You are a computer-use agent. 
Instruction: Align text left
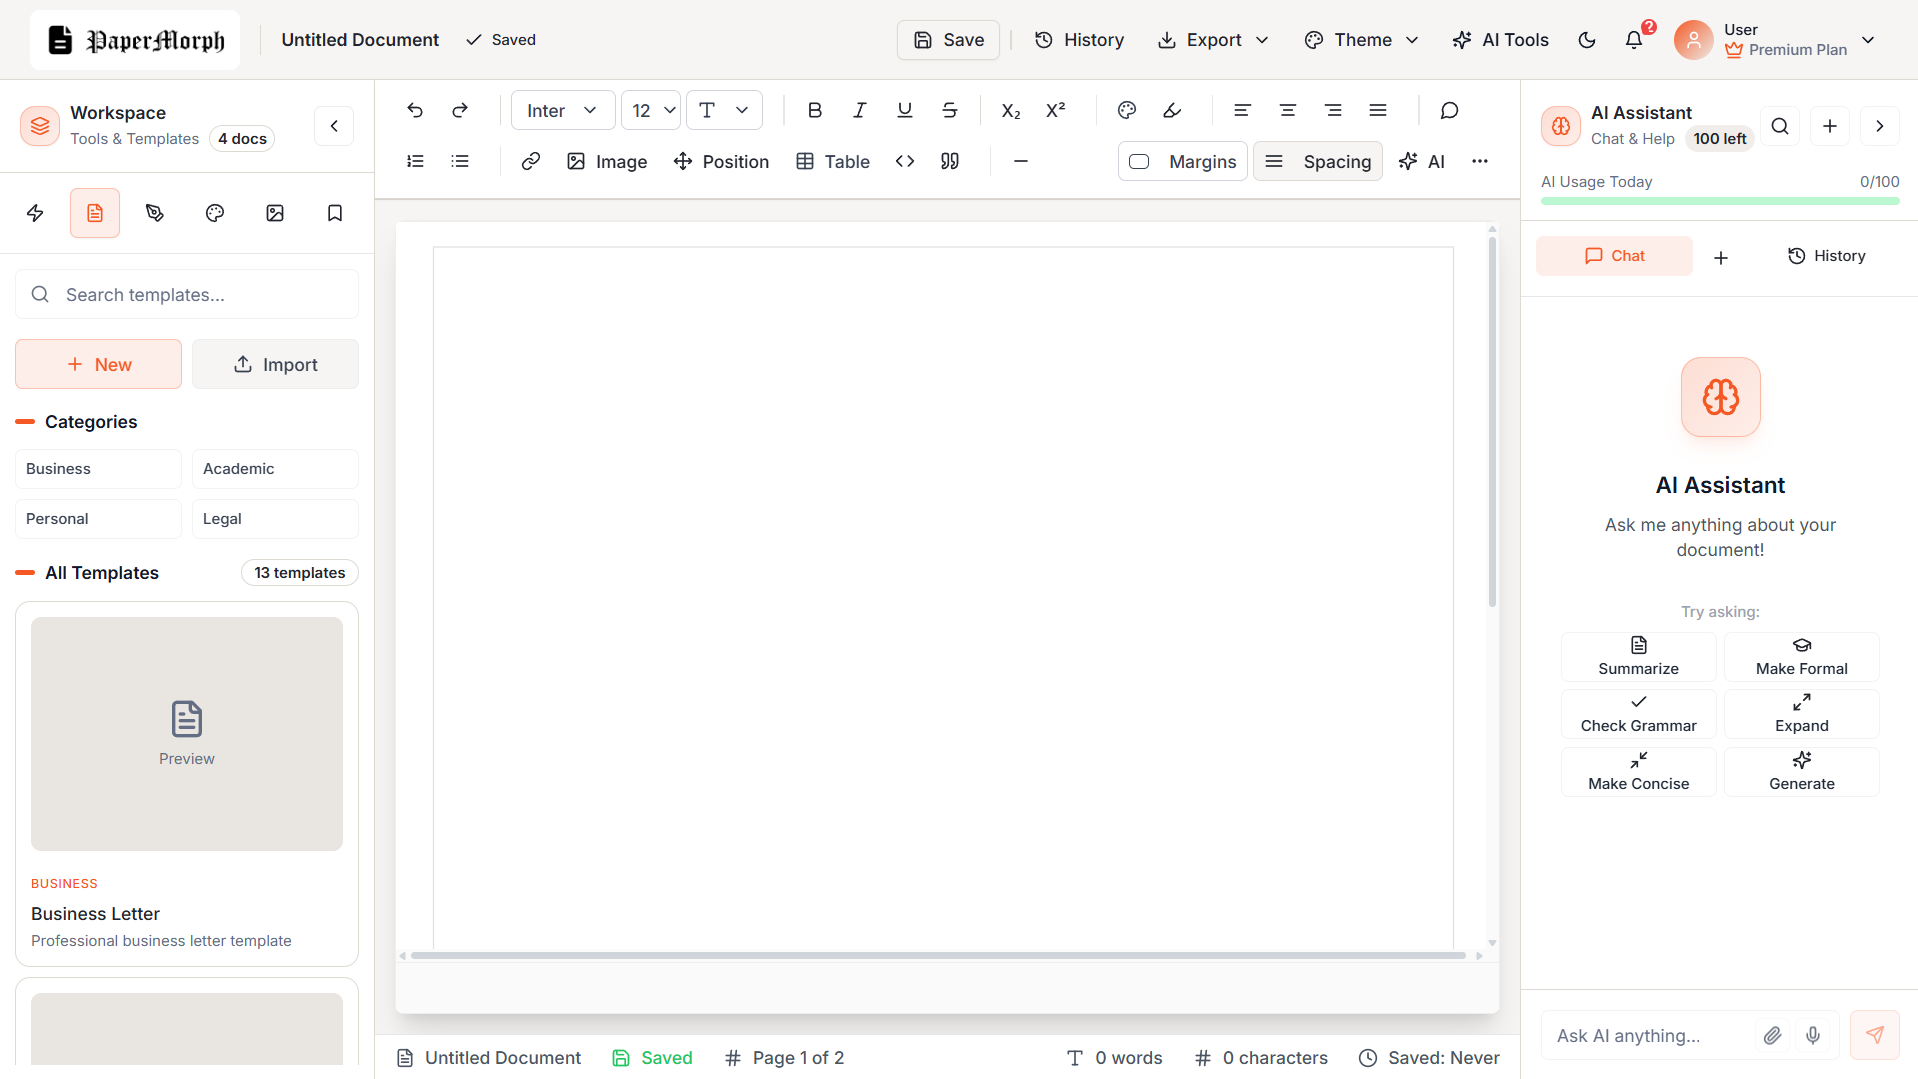tap(1242, 110)
